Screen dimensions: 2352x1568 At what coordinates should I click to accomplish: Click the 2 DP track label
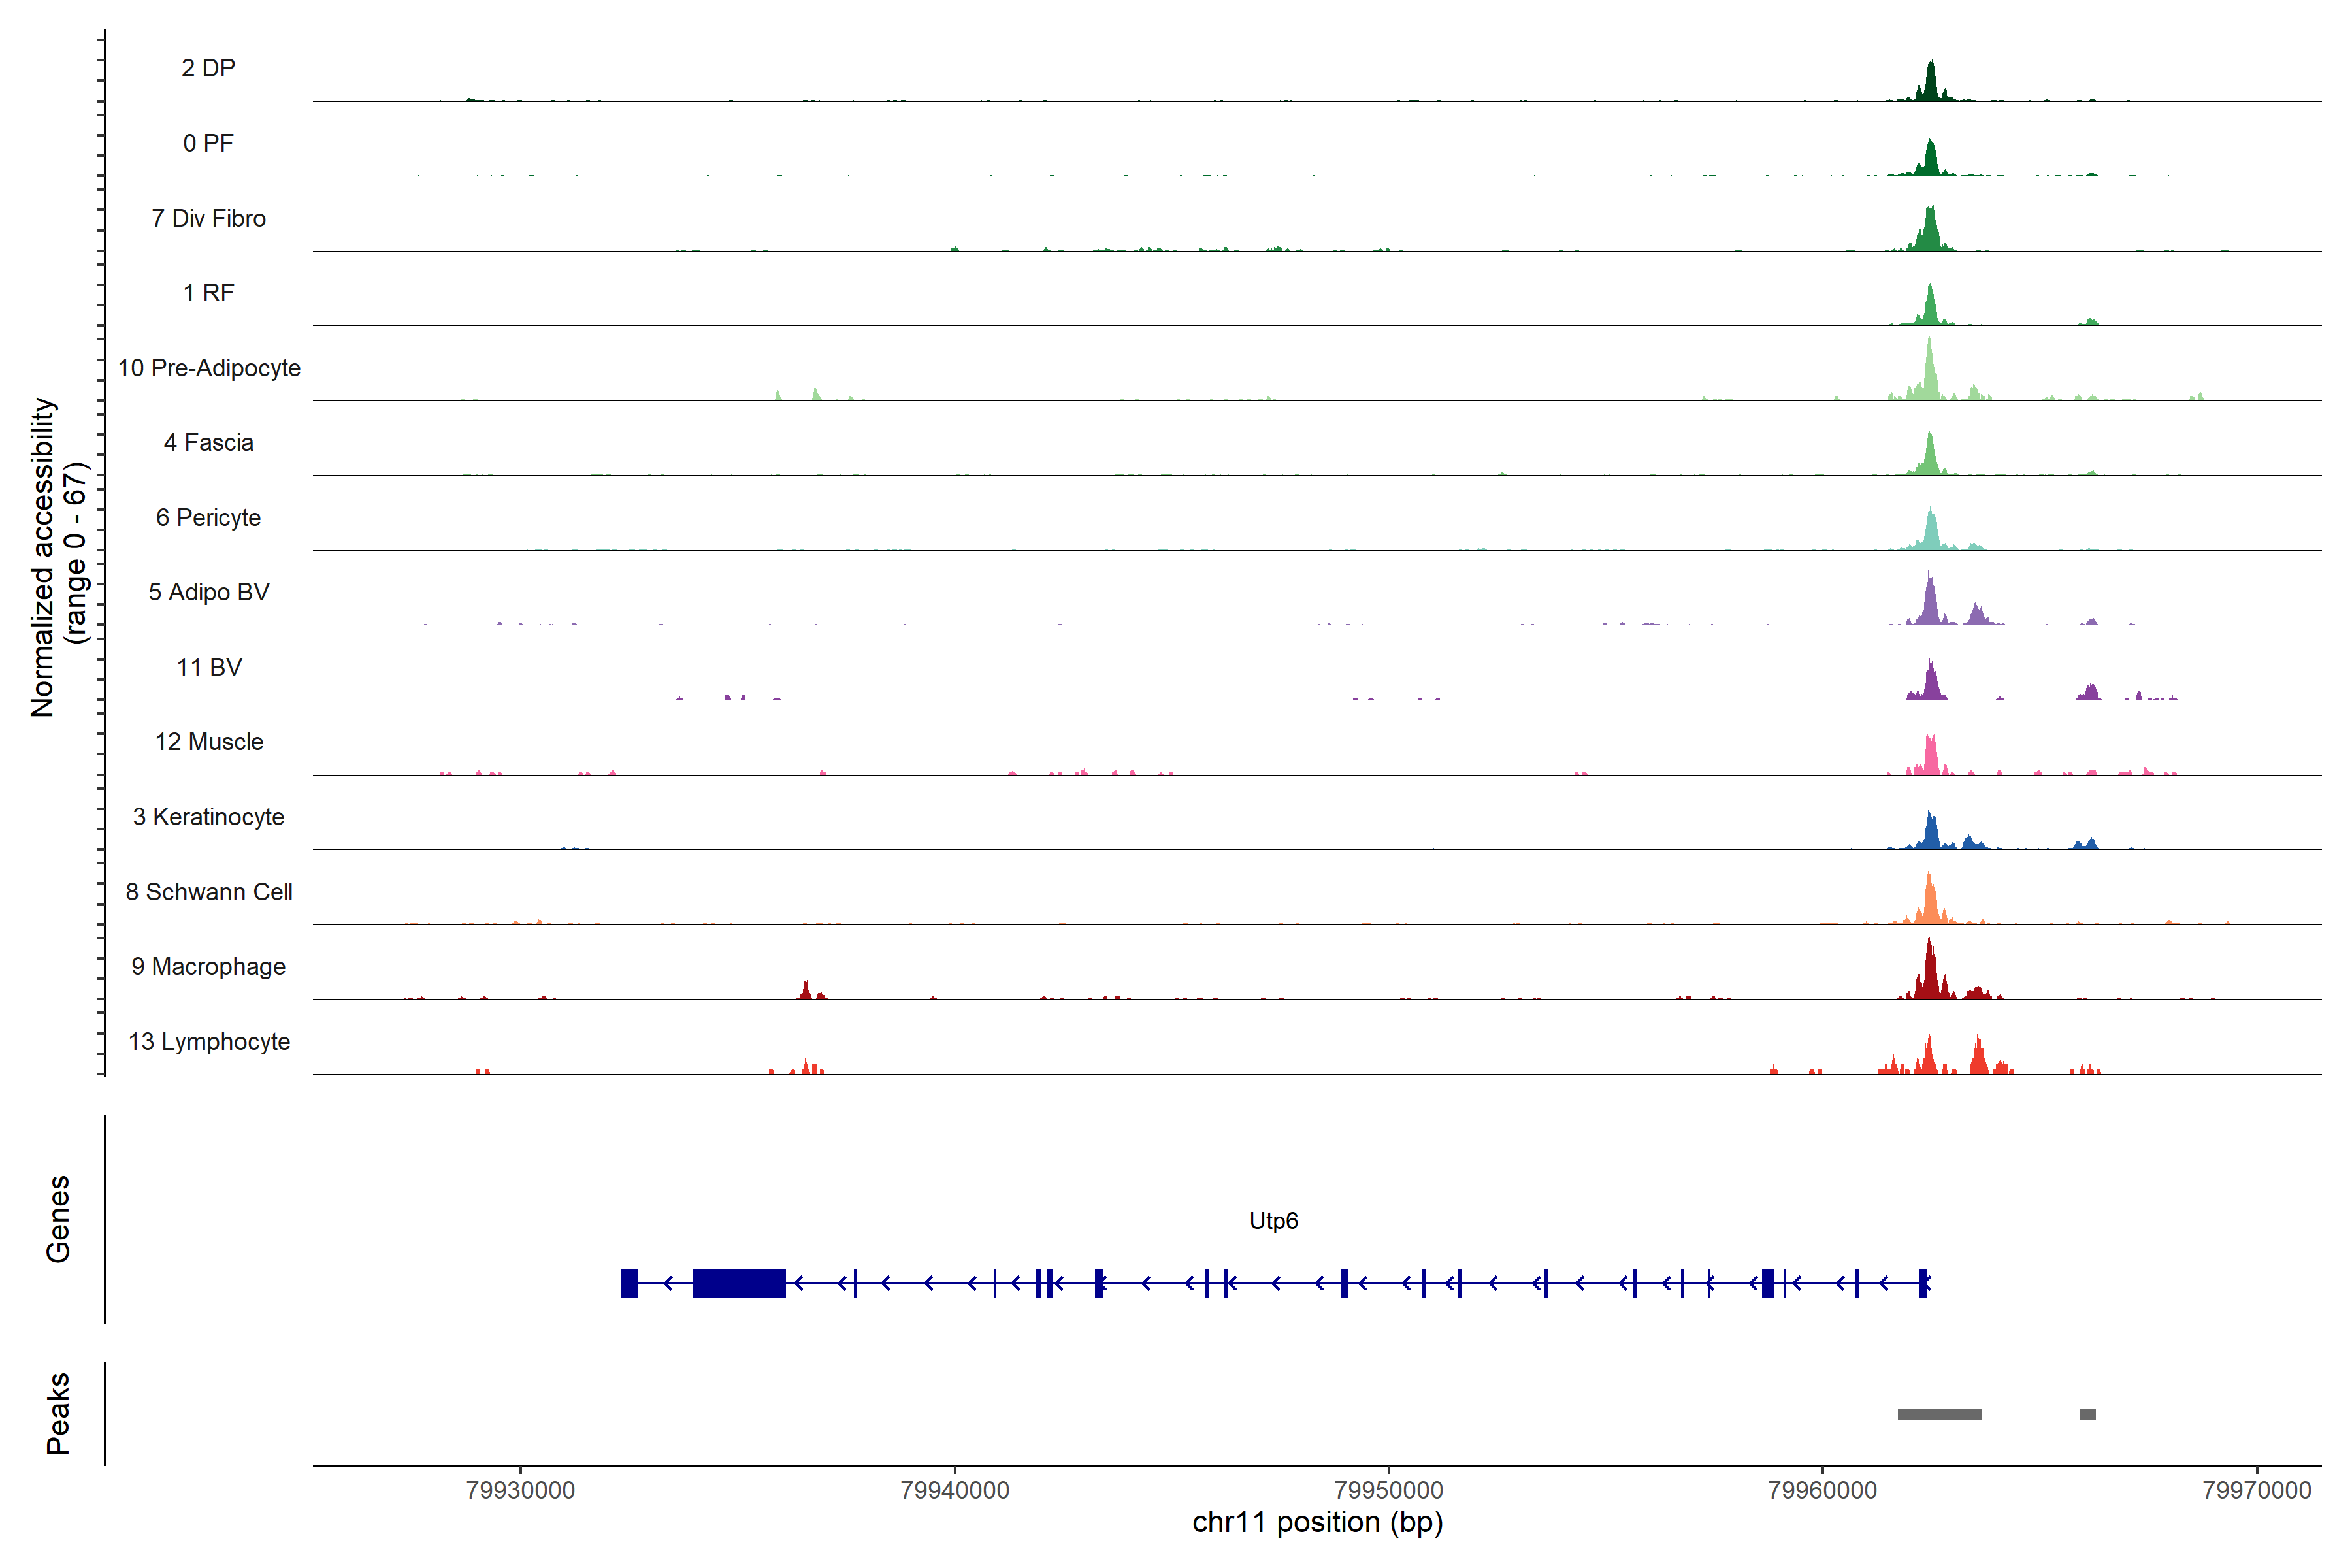(208, 68)
